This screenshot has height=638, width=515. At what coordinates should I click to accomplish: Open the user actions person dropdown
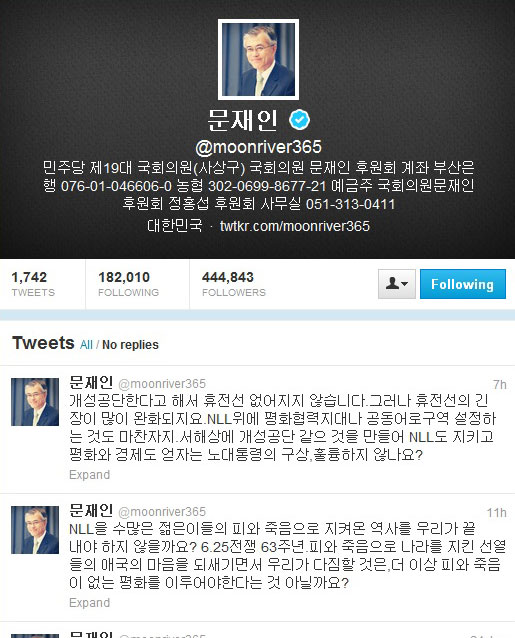tap(397, 284)
